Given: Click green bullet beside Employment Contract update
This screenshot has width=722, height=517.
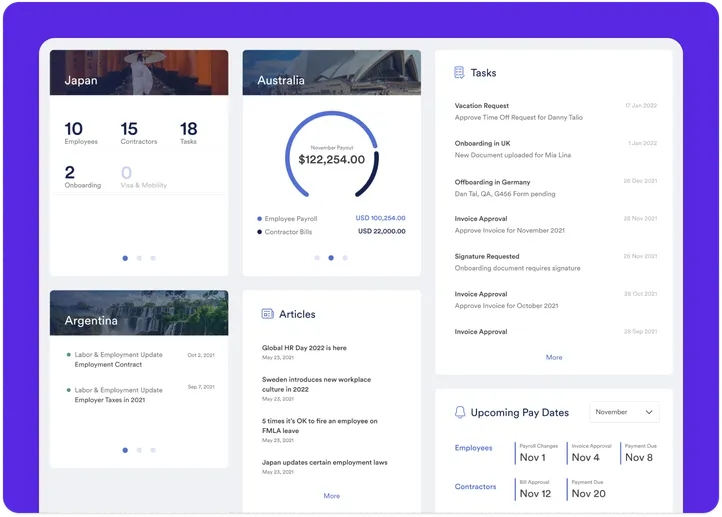Looking at the screenshot, I should tap(69, 354).
